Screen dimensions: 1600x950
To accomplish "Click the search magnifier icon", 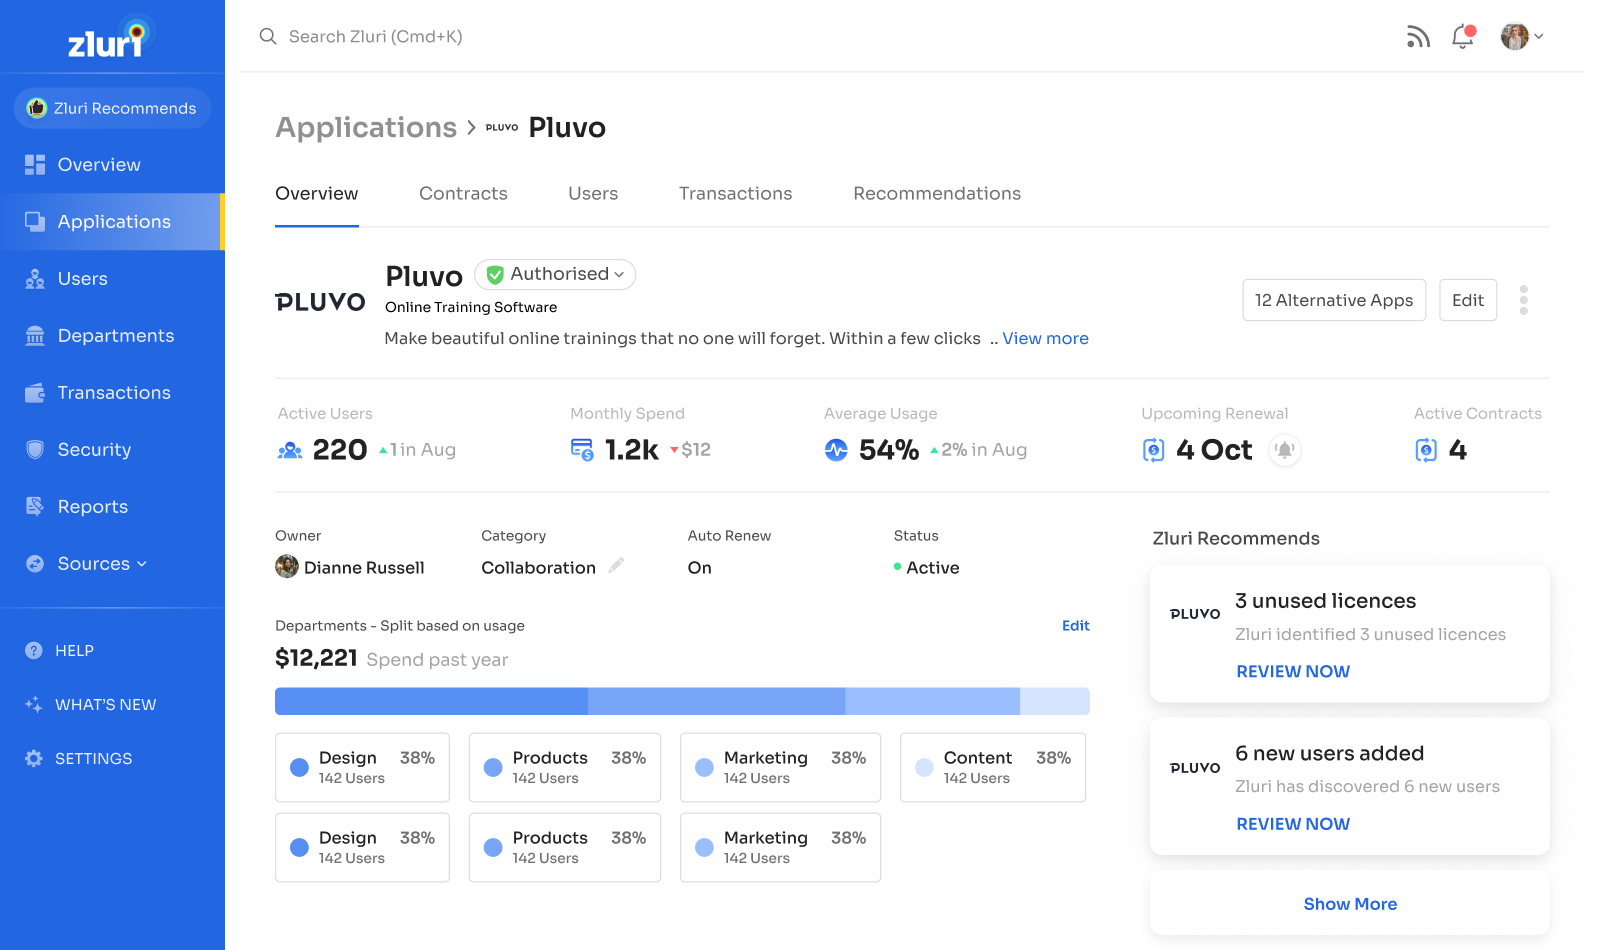I will [268, 37].
